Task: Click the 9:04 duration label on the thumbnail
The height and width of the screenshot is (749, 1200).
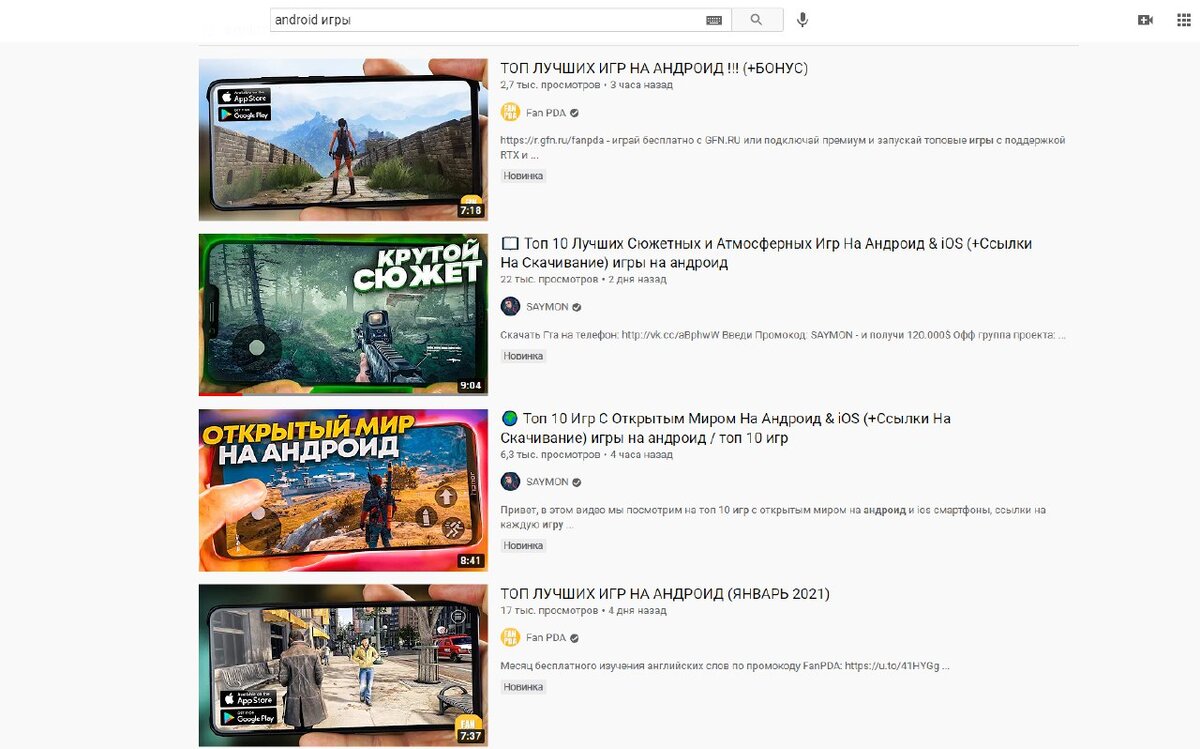Action: pos(470,385)
